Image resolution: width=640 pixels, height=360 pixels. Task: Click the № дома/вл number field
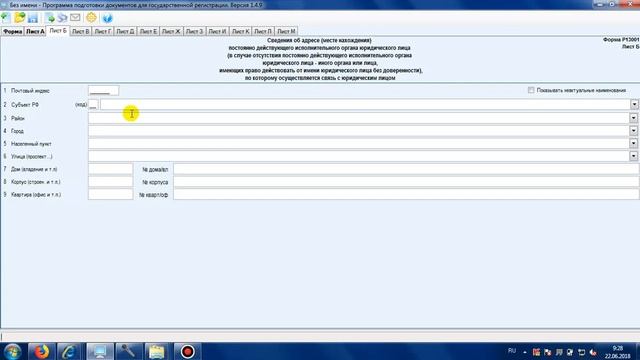click(406, 169)
